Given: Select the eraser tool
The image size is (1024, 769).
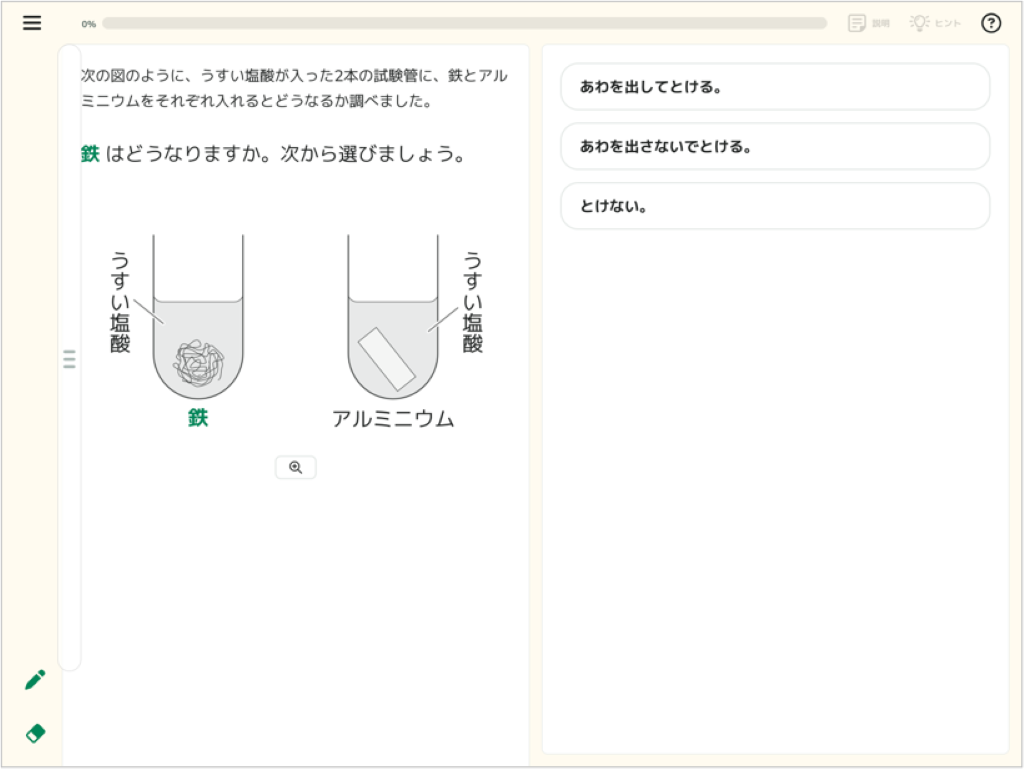Looking at the screenshot, I should [x=35, y=733].
